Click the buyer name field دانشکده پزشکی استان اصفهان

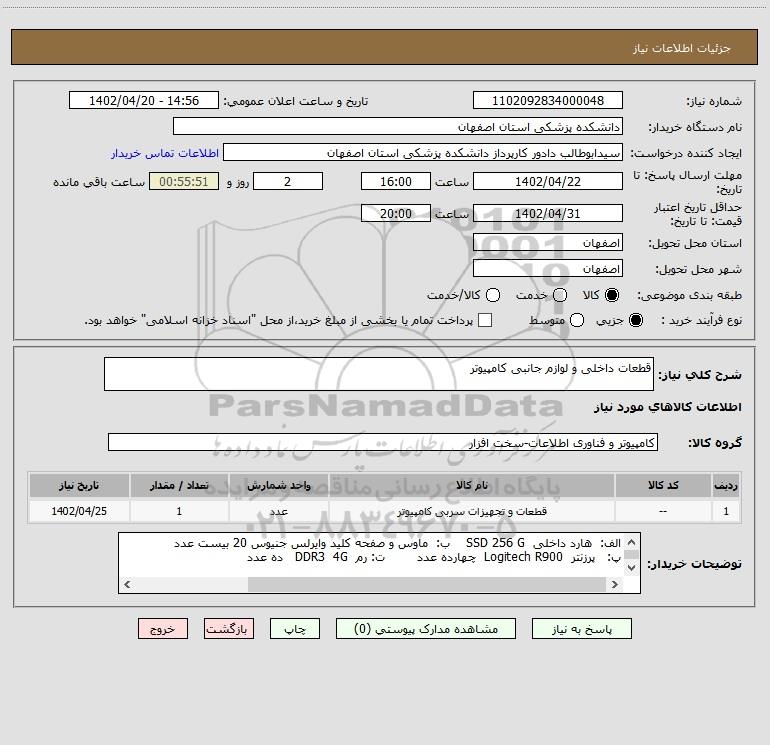398,126
